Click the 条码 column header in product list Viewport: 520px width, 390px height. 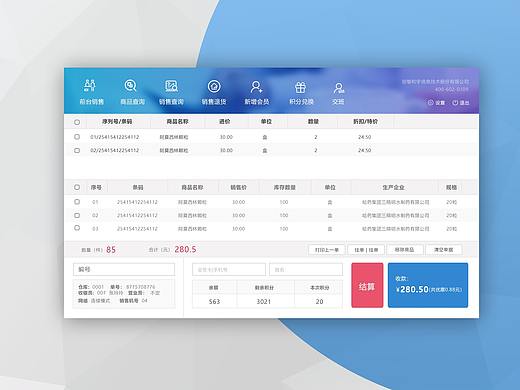138,188
